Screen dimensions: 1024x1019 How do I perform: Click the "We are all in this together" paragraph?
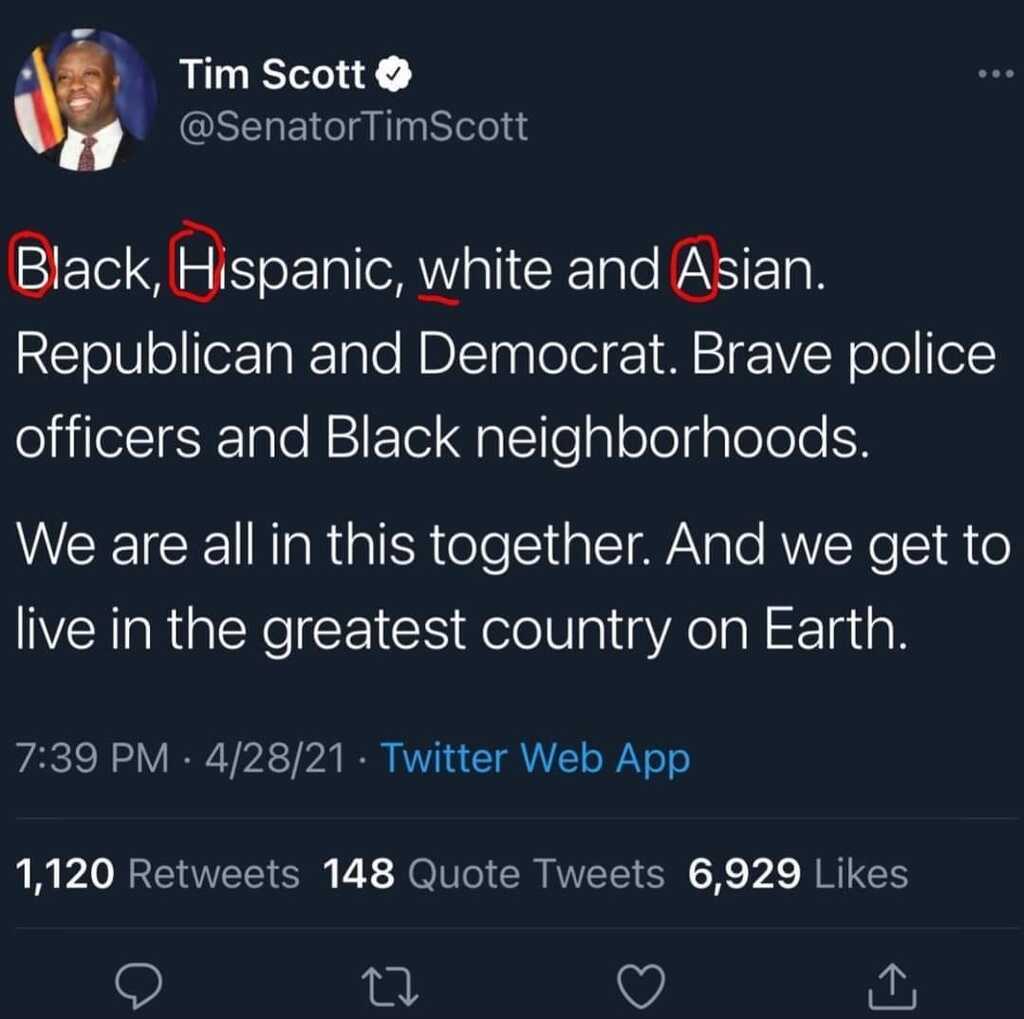click(x=513, y=587)
